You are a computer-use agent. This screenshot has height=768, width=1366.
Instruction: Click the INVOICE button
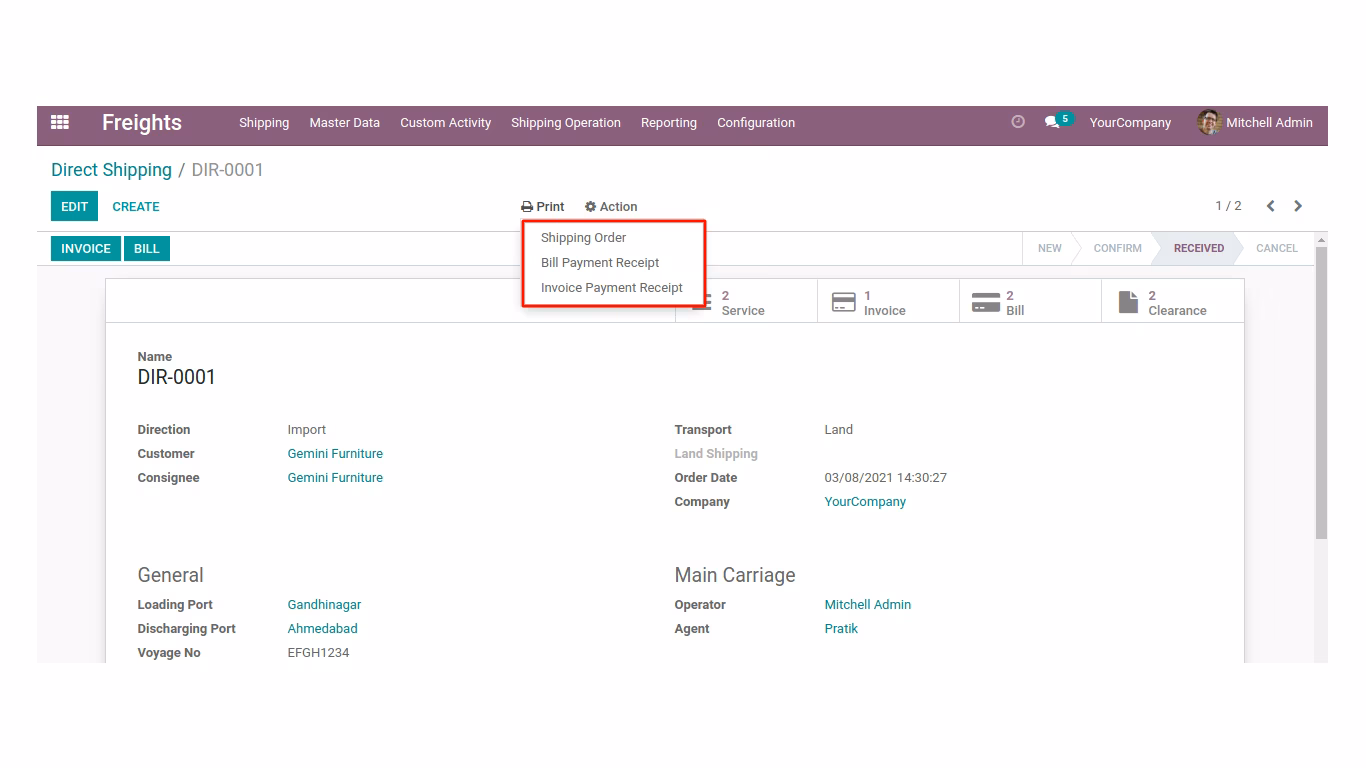pos(86,249)
